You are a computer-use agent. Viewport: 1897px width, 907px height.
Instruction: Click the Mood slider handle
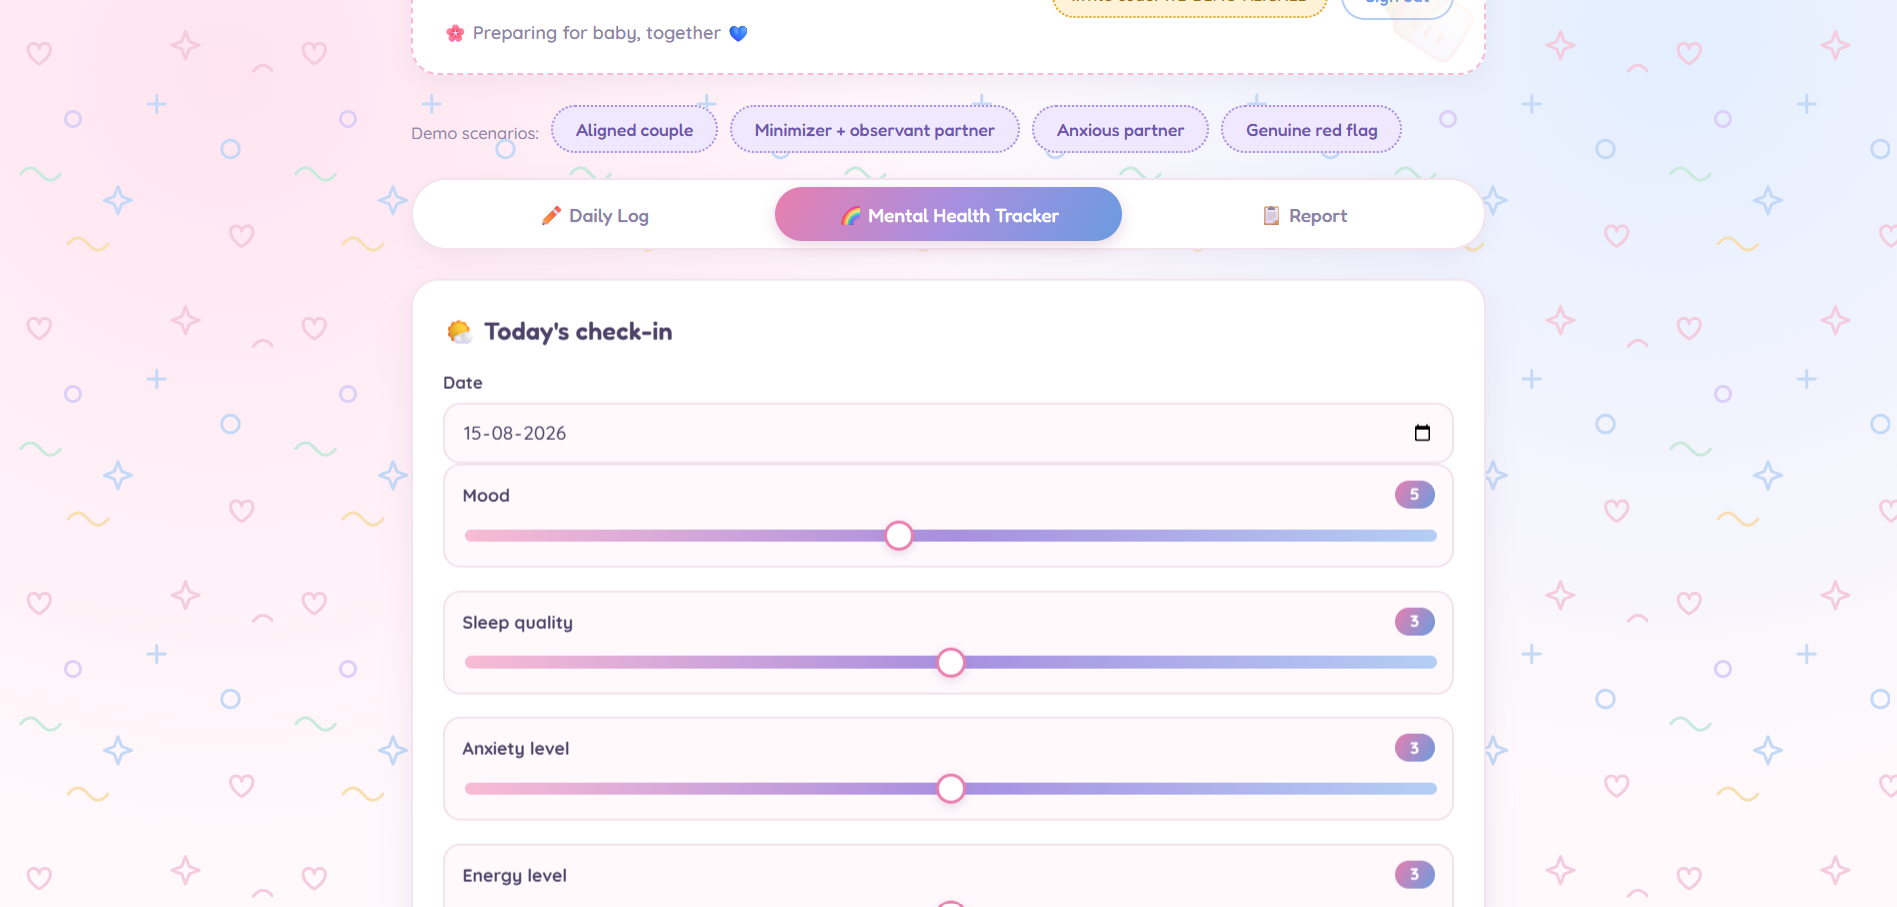[x=899, y=536]
